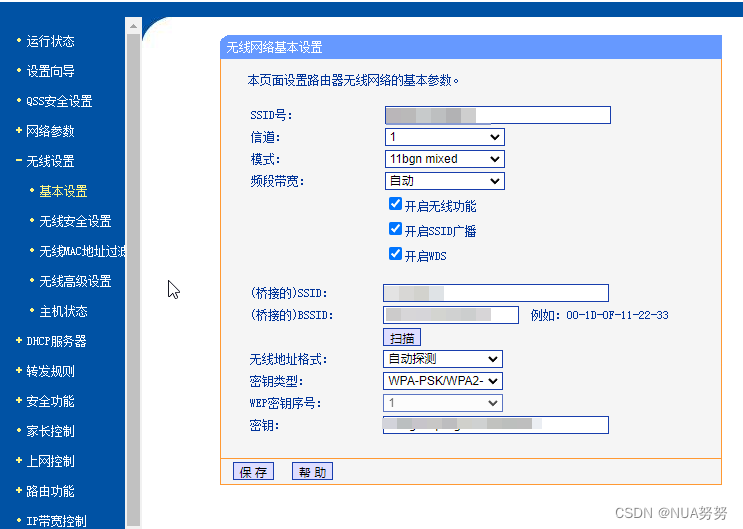Viewport: 743px width, 529px height.
Task: Click the 帮助 help button
Action: coord(312,472)
